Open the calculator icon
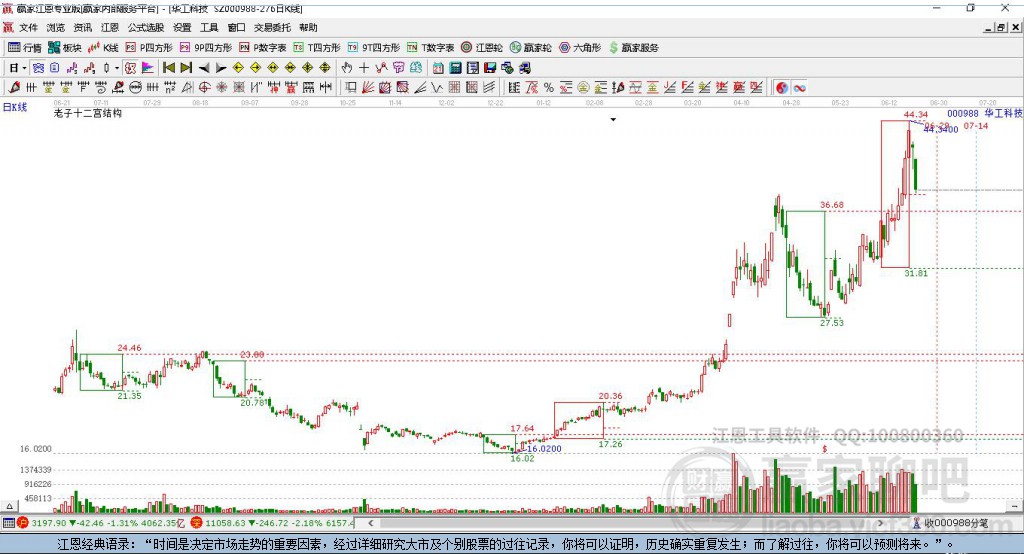 (455, 68)
